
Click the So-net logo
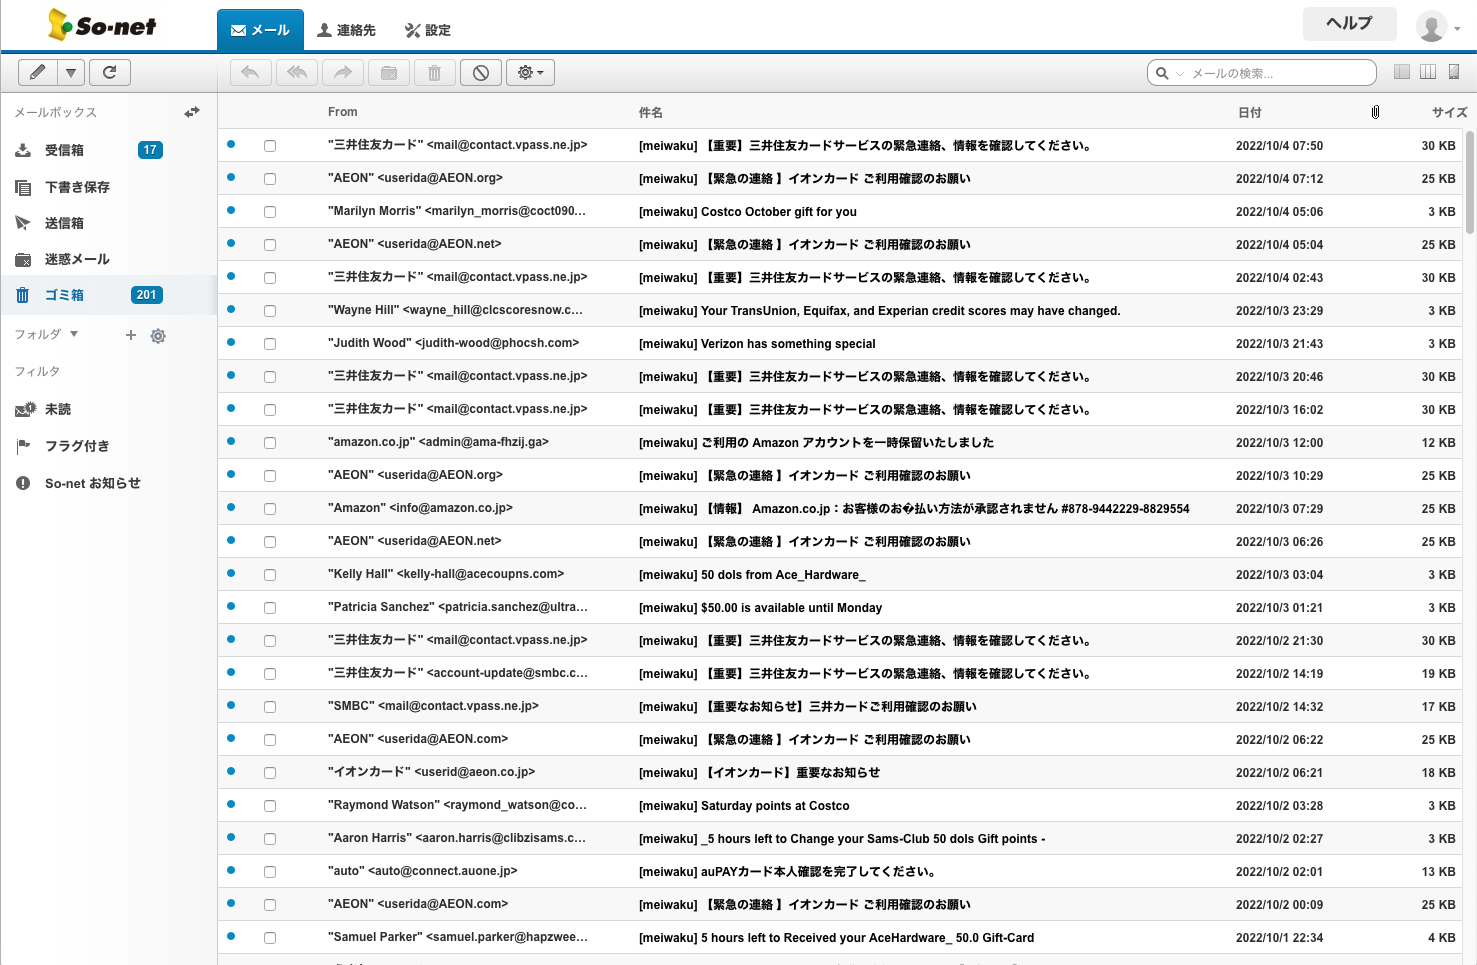pos(102,25)
